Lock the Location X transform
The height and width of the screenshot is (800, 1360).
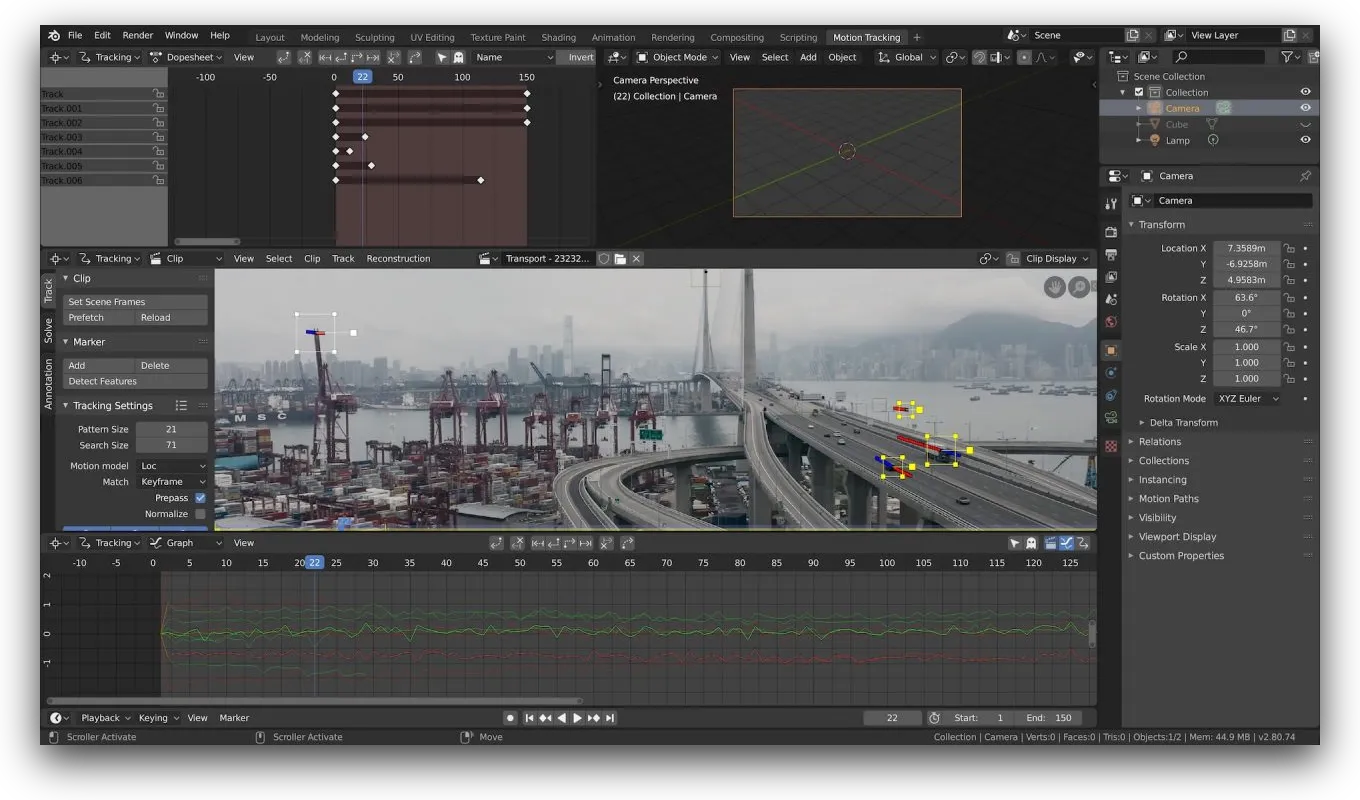pyautogui.click(x=1289, y=248)
